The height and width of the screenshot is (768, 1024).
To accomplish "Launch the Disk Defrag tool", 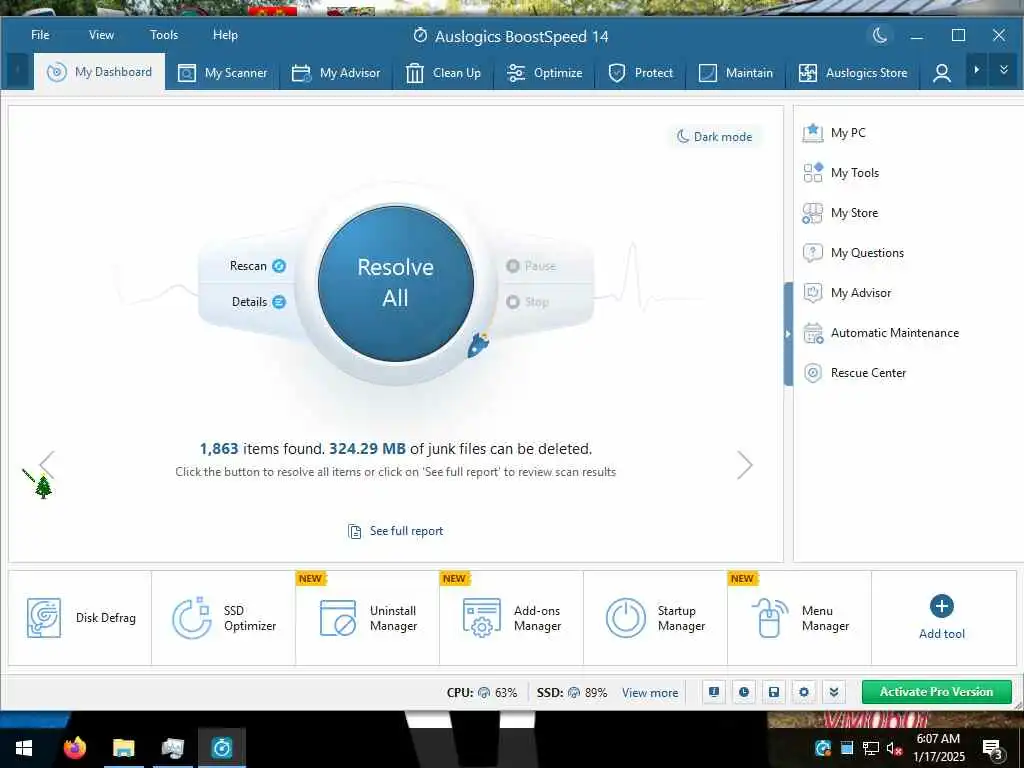I will (80, 618).
